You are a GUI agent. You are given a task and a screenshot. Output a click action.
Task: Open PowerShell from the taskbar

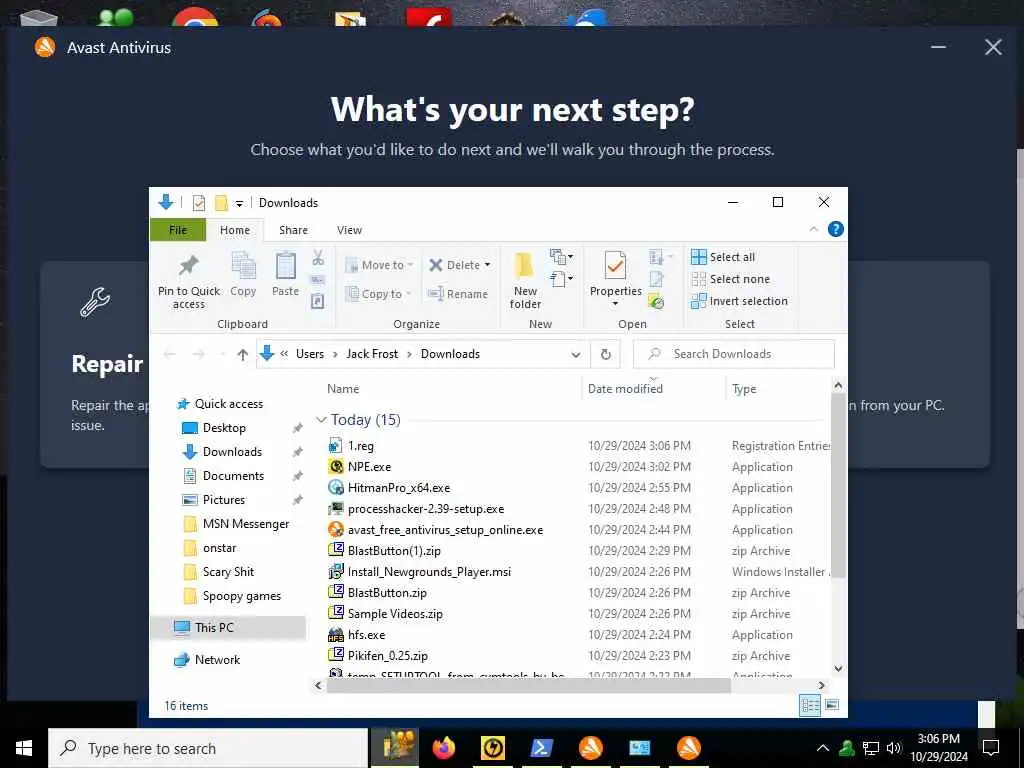coord(541,748)
